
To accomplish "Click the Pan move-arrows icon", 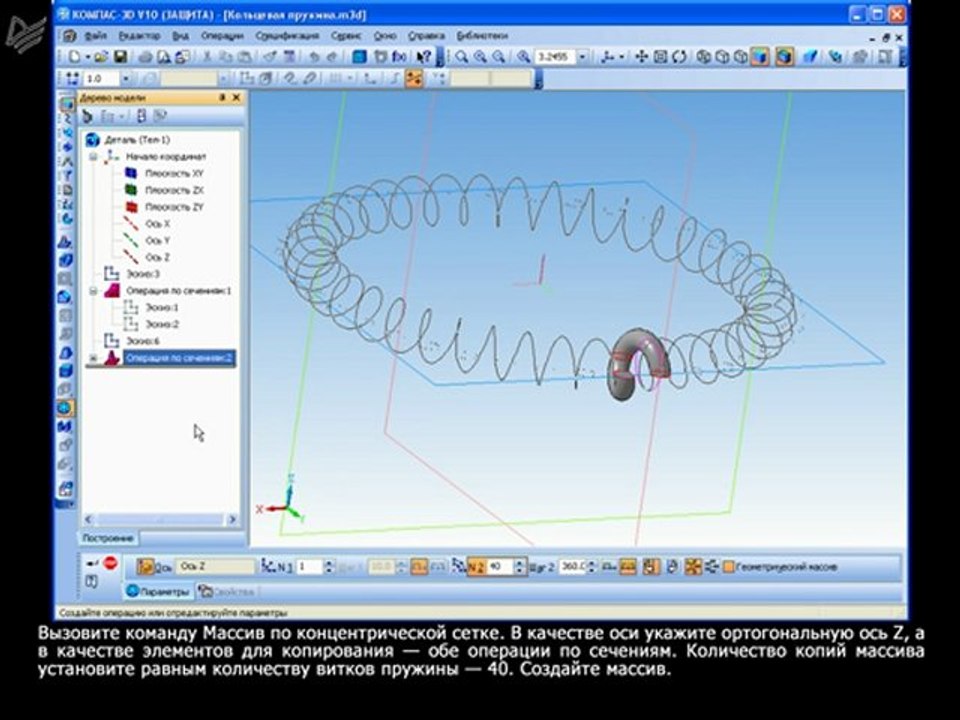I will 641,57.
